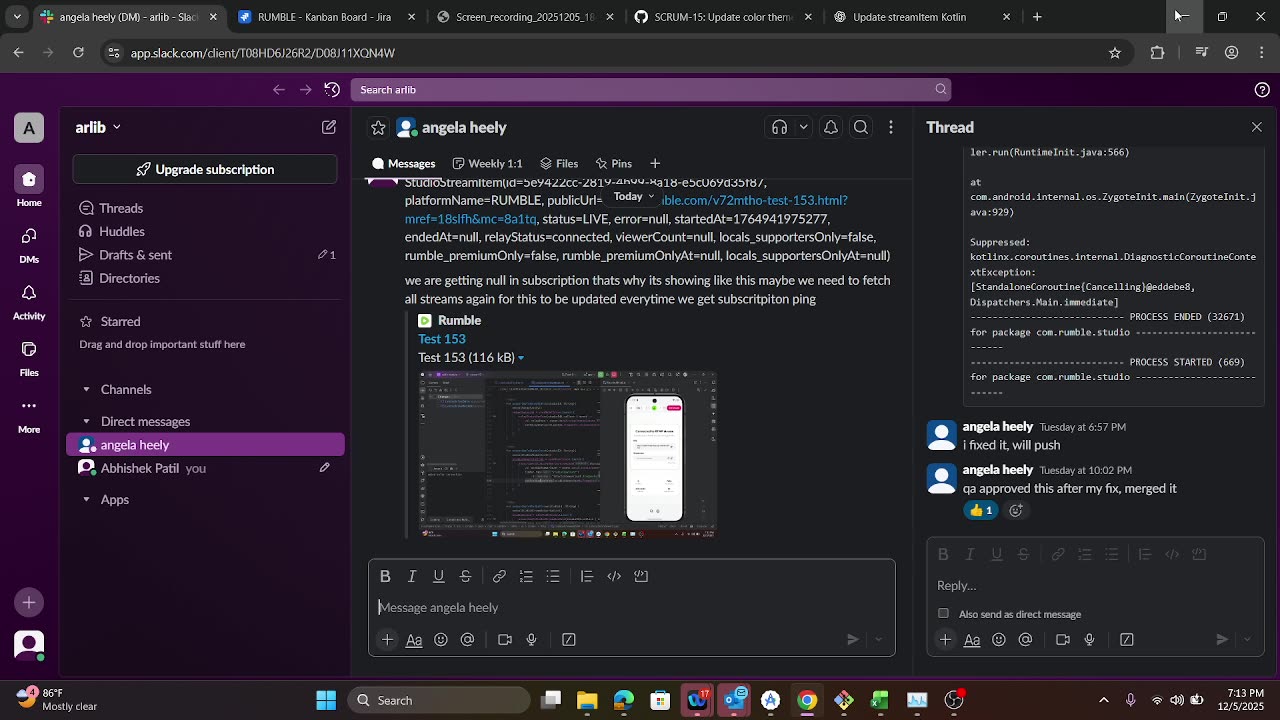Screen dimensions: 1280x720
Task: Open emoji picker in main message composer
Action: tap(441, 639)
